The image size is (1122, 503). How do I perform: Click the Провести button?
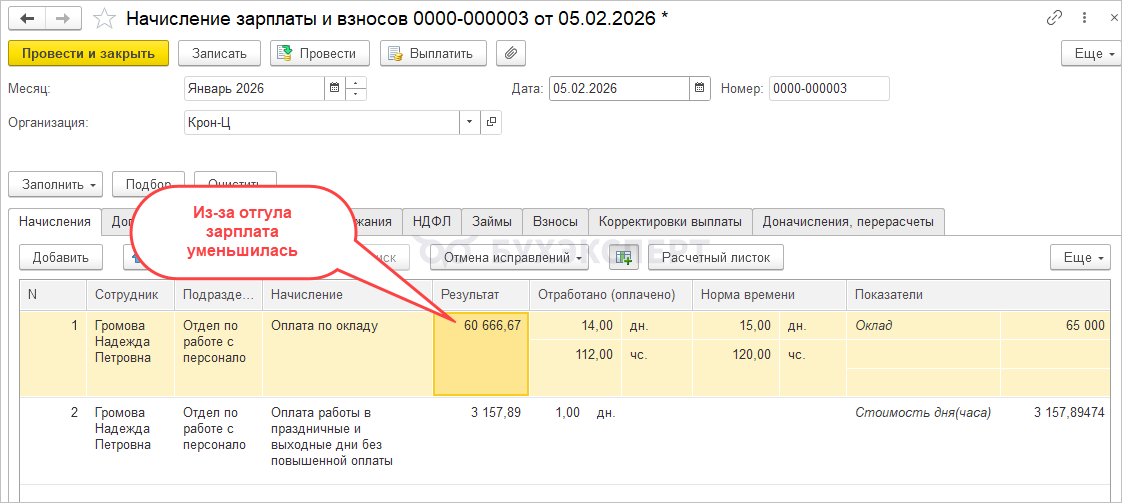coord(319,53)
